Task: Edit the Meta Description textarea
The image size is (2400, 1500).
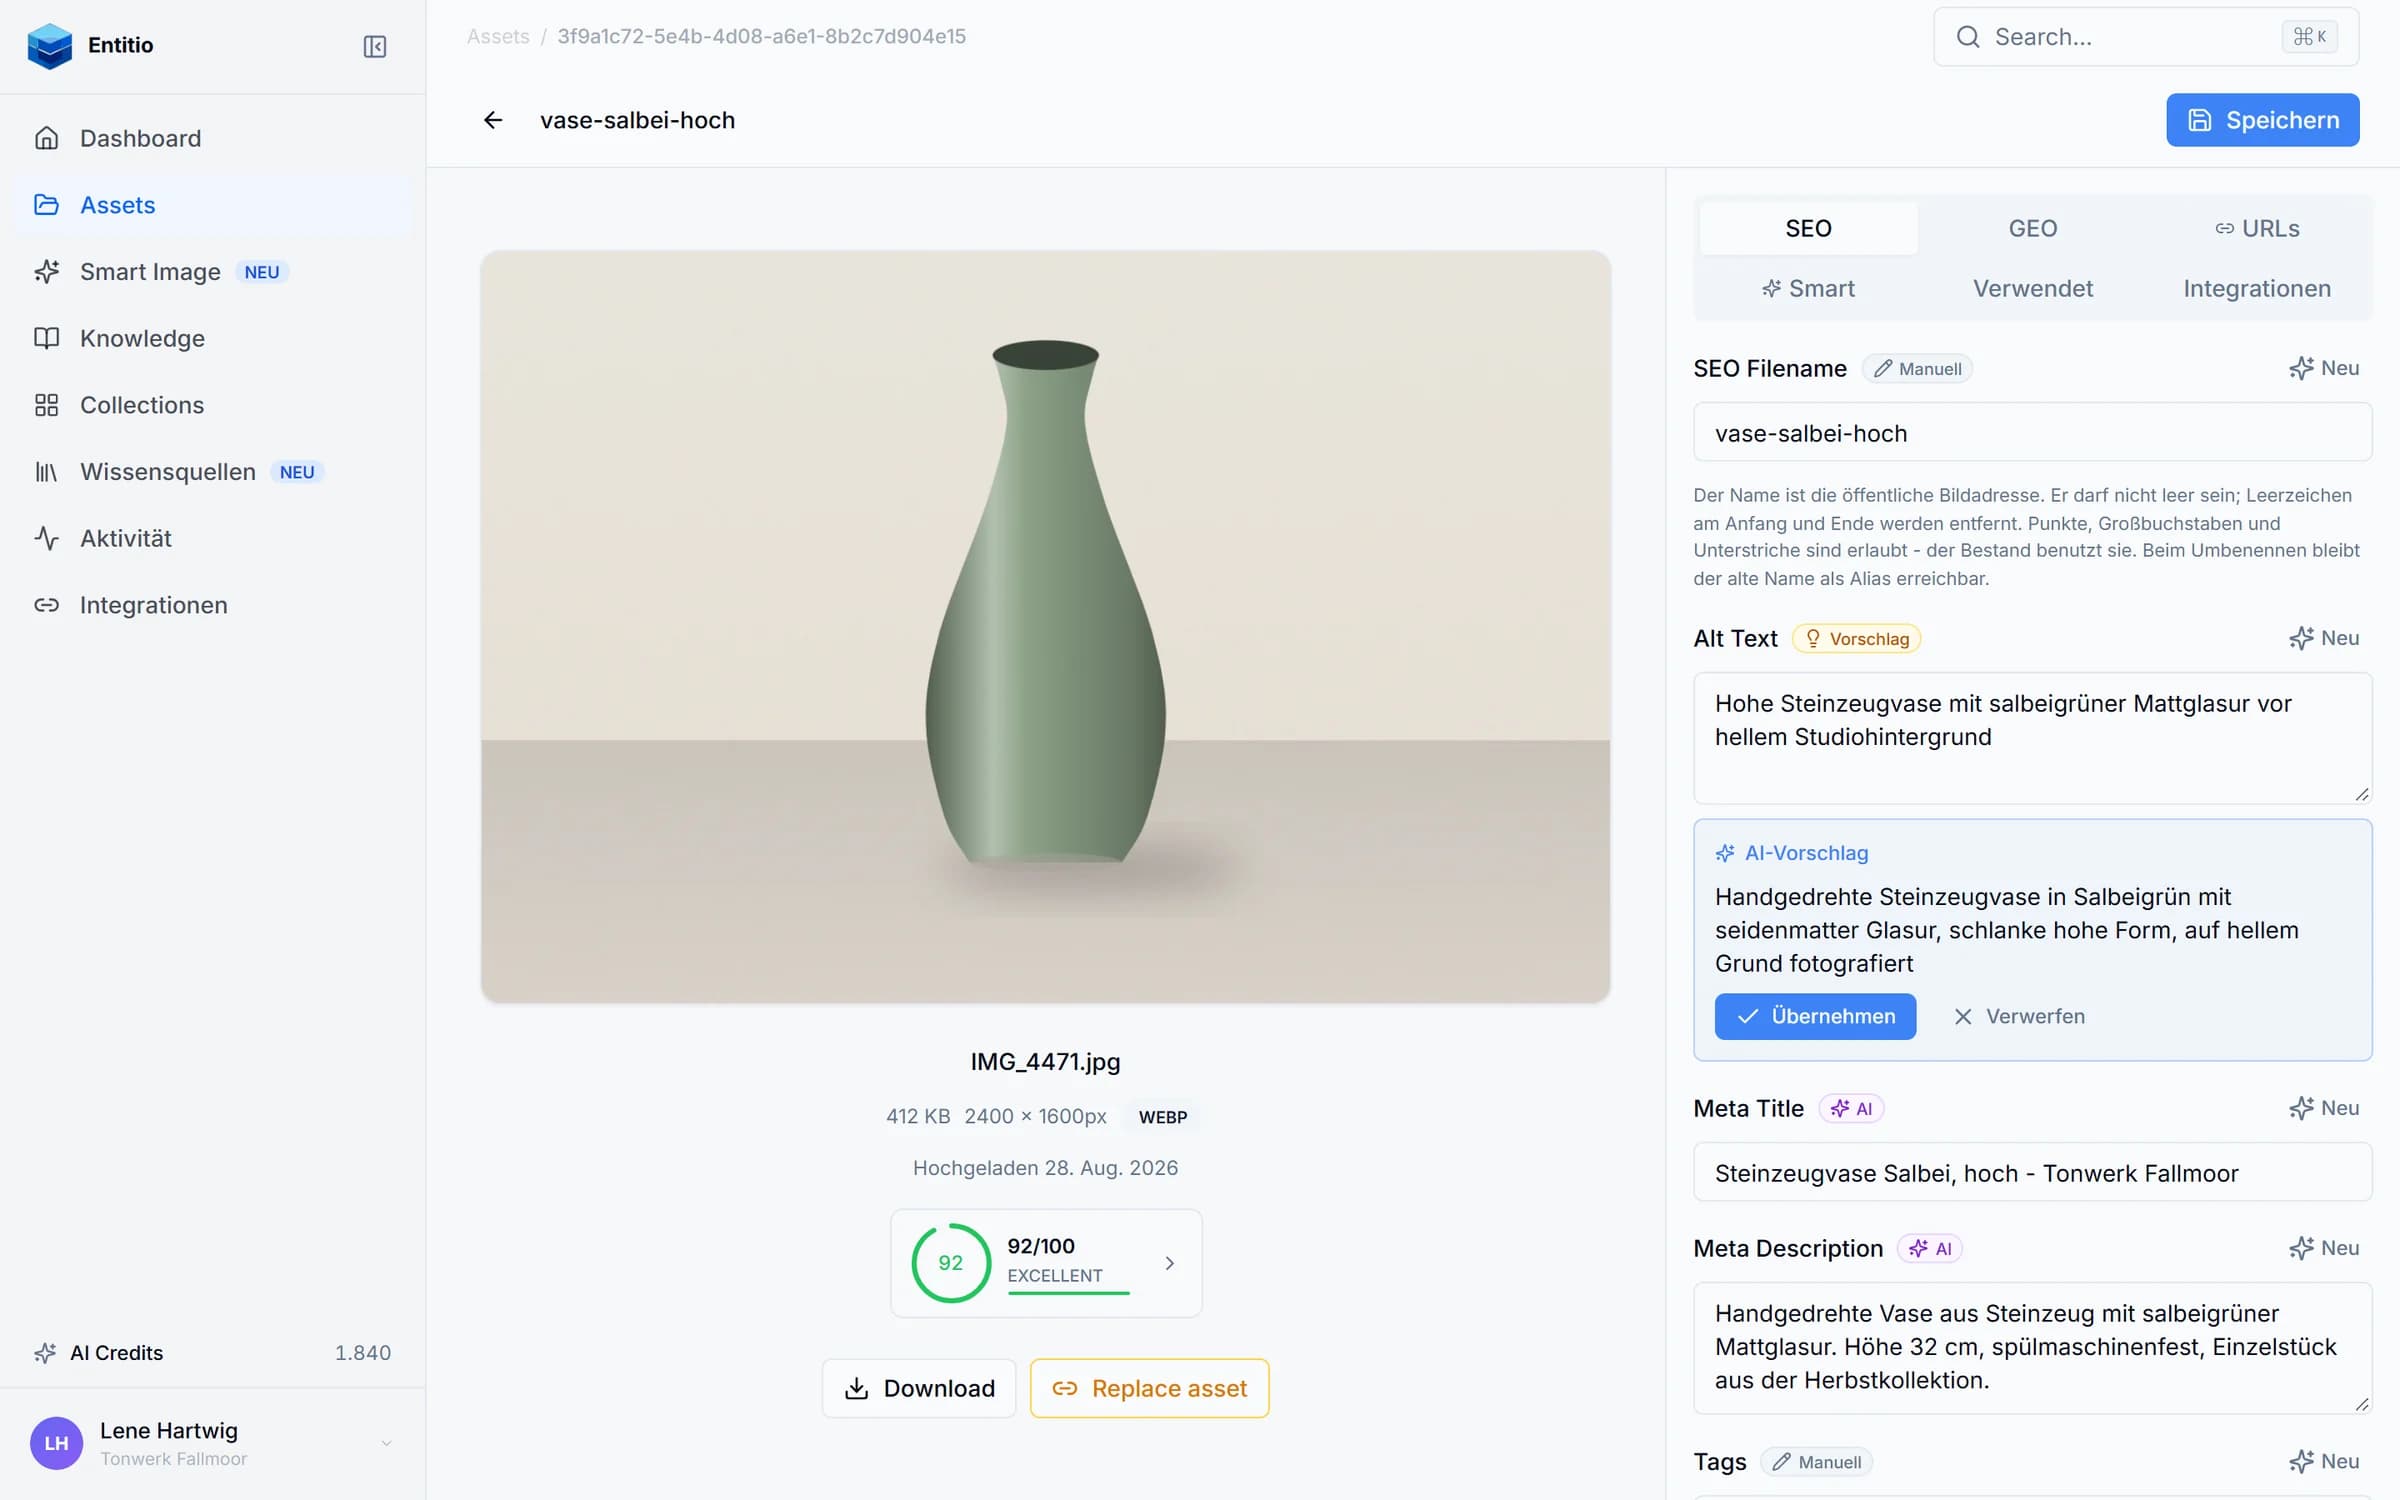Action: coord(2032,1348)
